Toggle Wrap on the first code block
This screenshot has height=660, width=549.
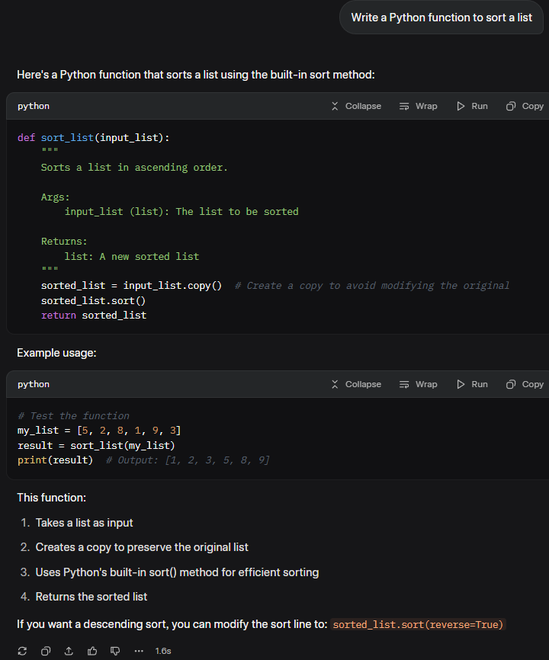pyautogui.click(x=418, y=106)
